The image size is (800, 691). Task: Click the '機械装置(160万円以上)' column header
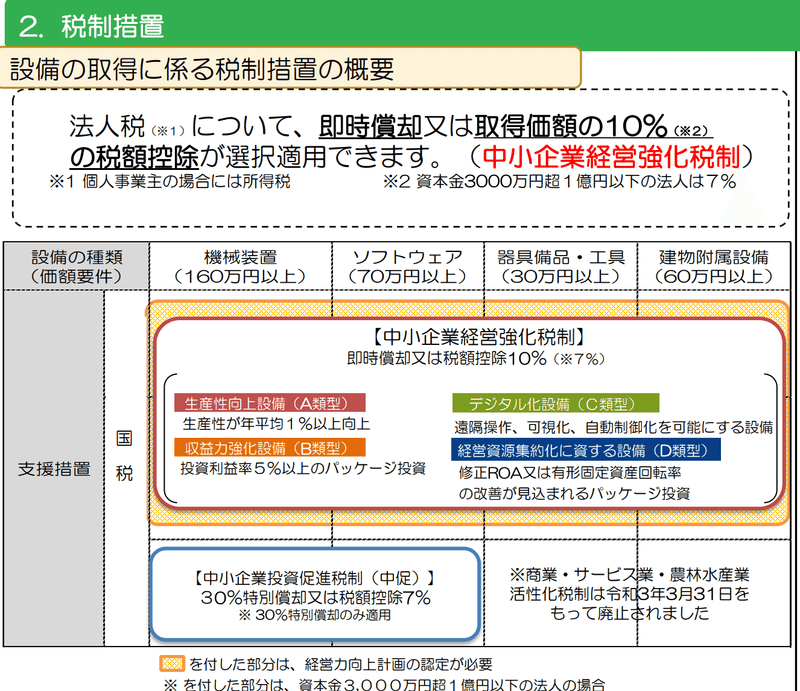240,266
